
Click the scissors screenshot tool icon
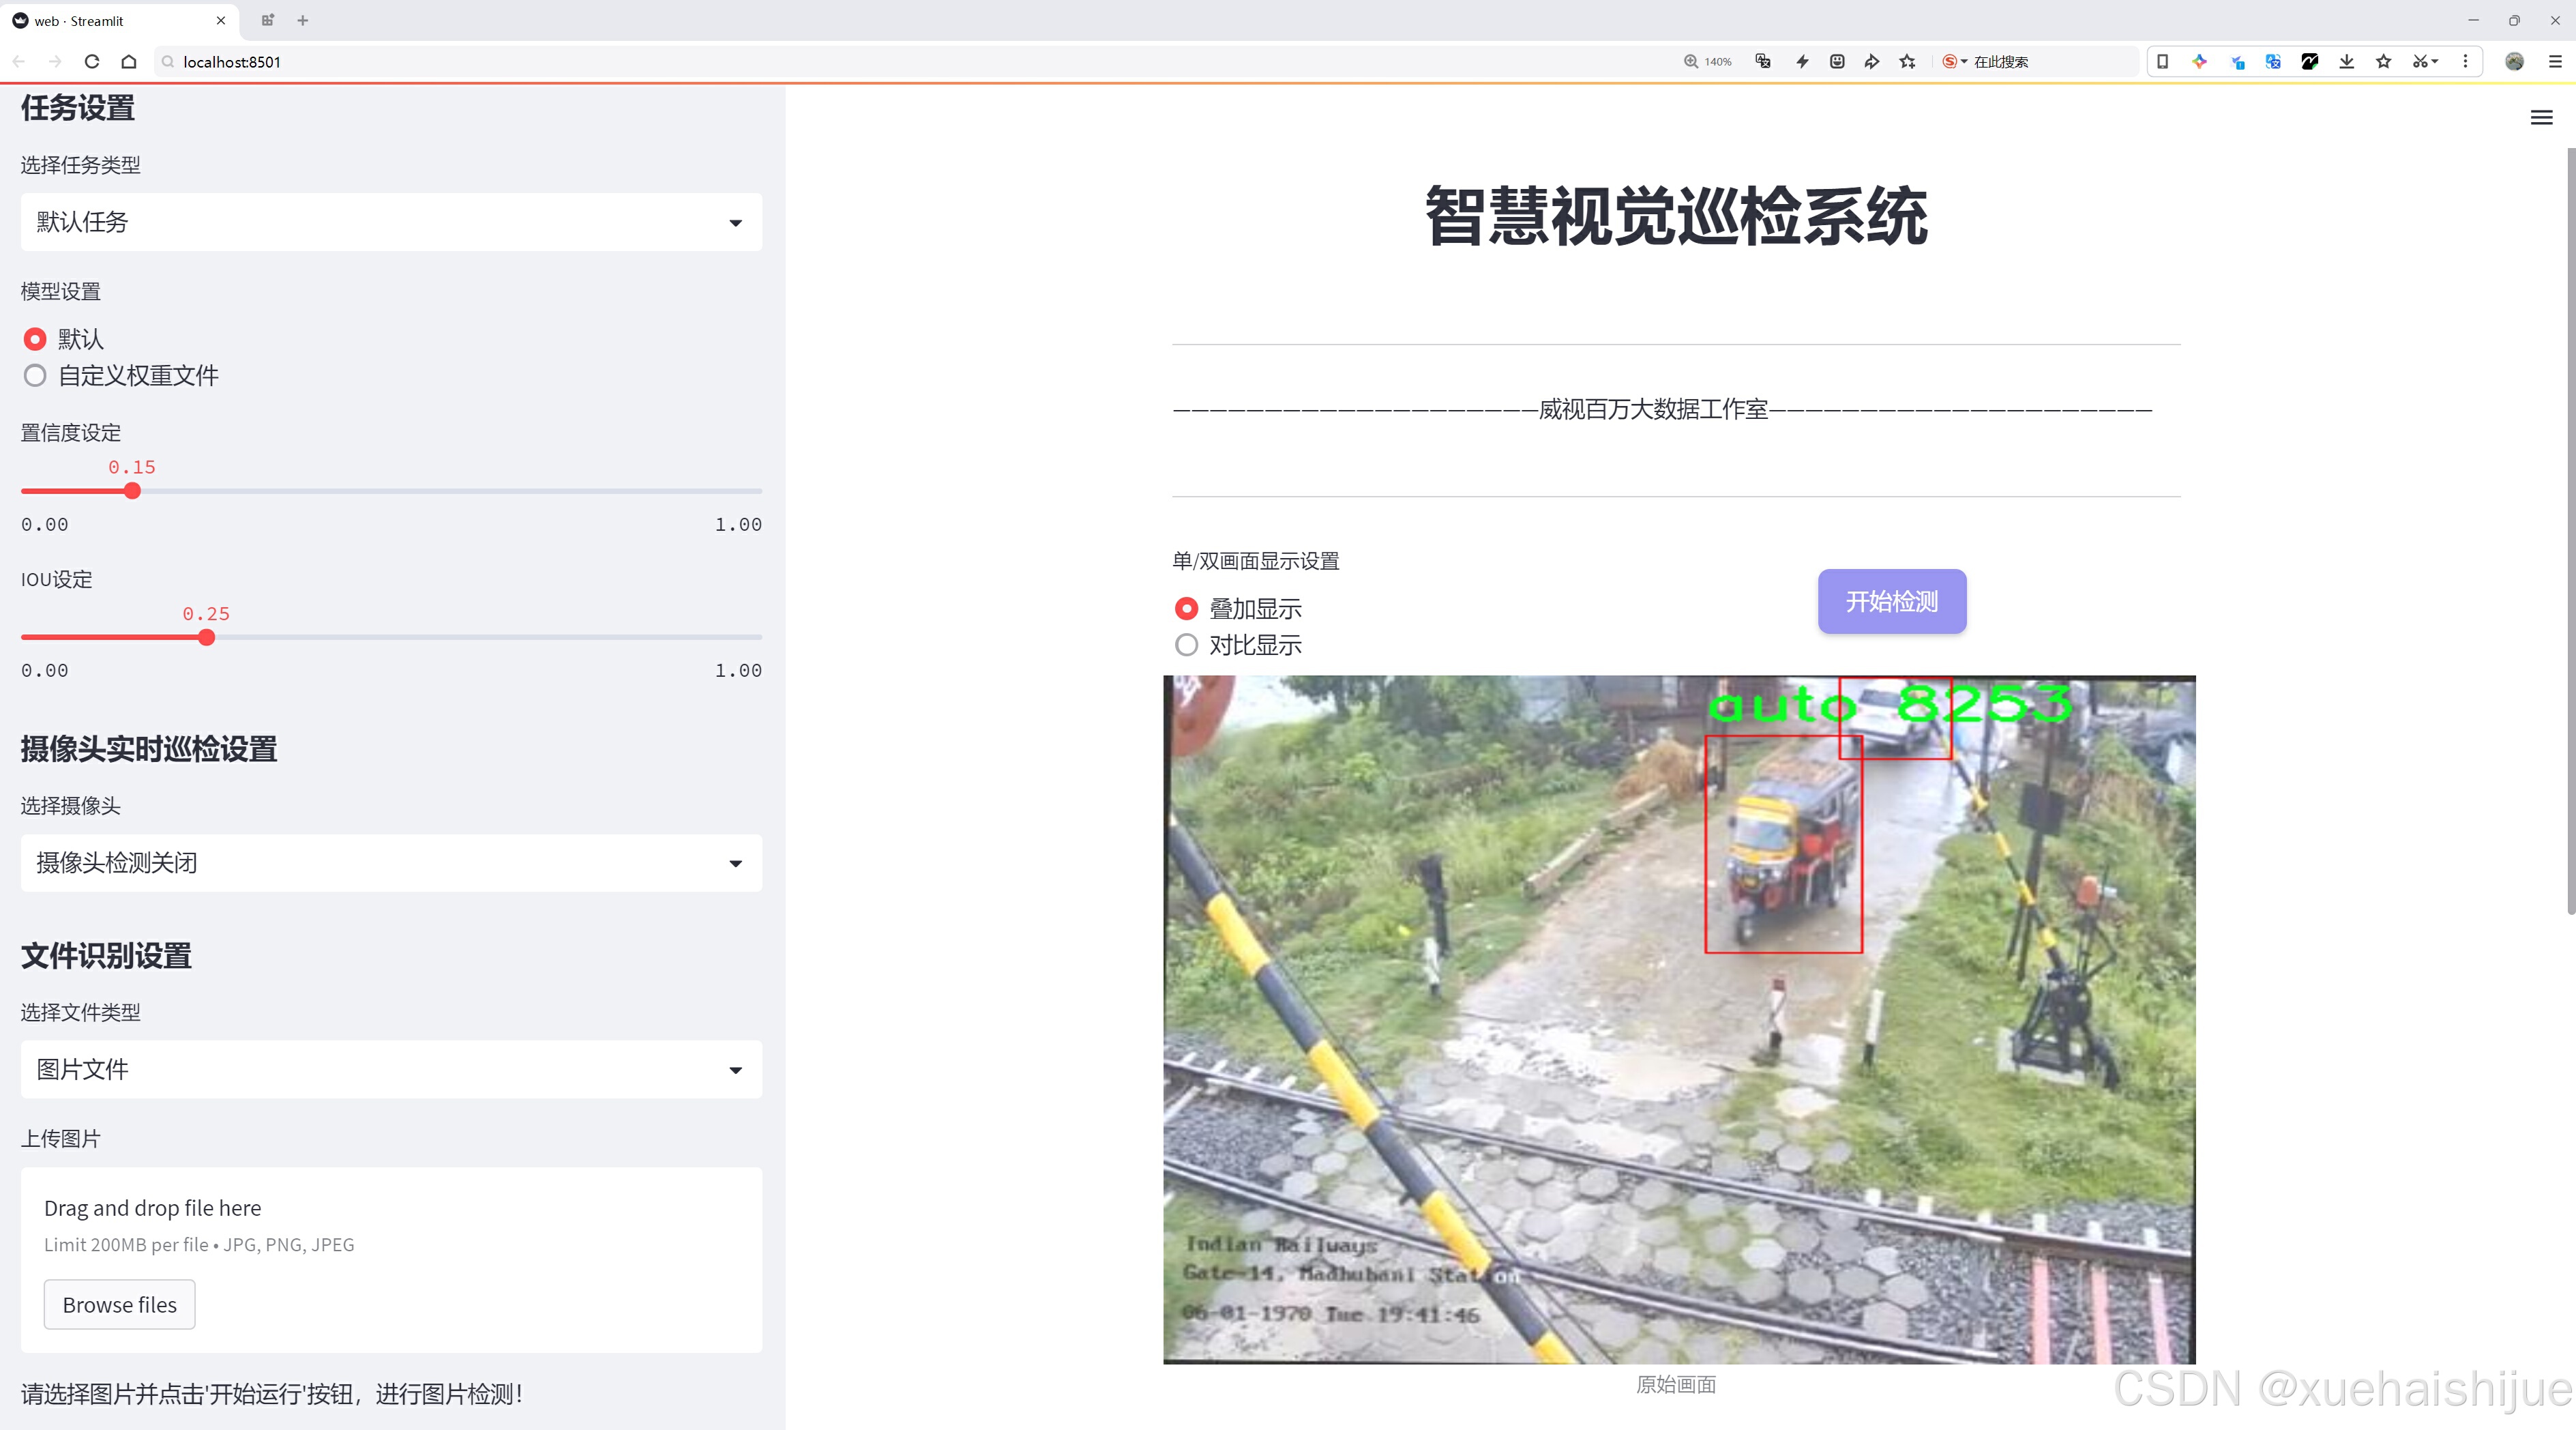coord(2418,62)
